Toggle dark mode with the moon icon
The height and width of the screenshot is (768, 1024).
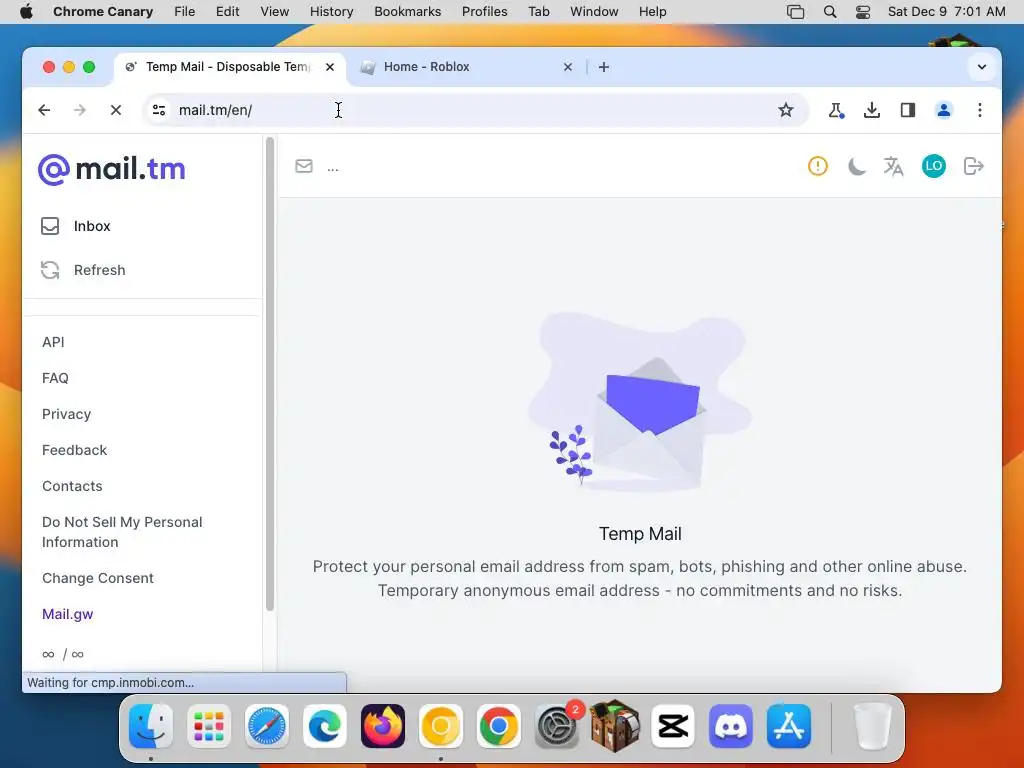point(856,167)
